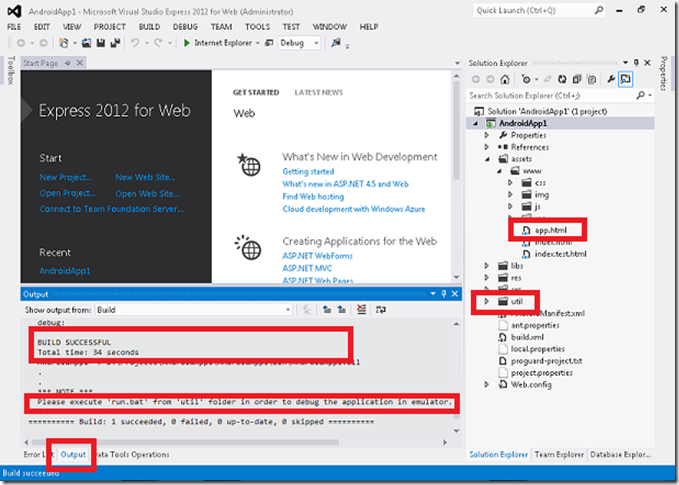Click the green Start debugging arrow
679x485 pixels.
[x=187, y=43]
